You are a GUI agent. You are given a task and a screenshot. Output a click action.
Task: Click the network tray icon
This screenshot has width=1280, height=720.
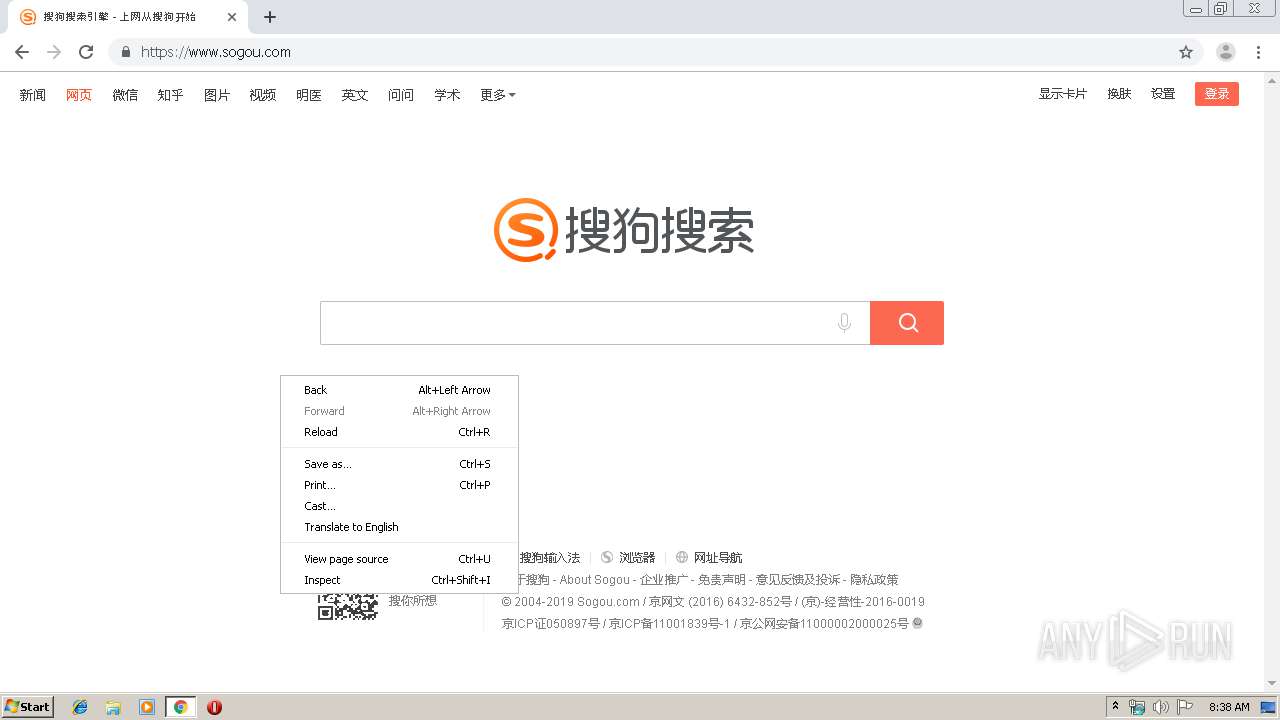1137,707
